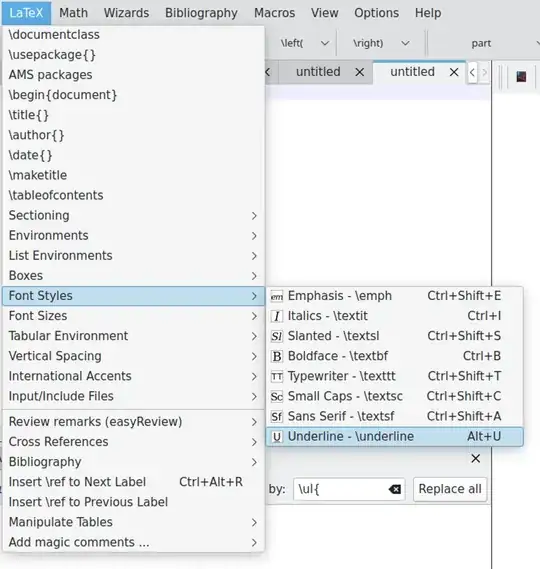Viewport: 540px width, 569px height.
Task: Insert \usepackage{} command
Action: 134,55
